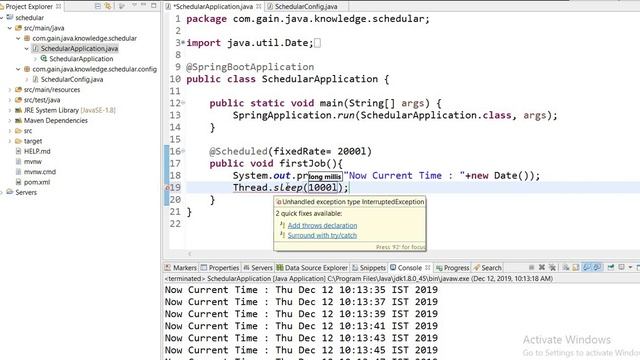
Task: Open the Servers tab in bottom panel
Action: click(x=258, y=268)
